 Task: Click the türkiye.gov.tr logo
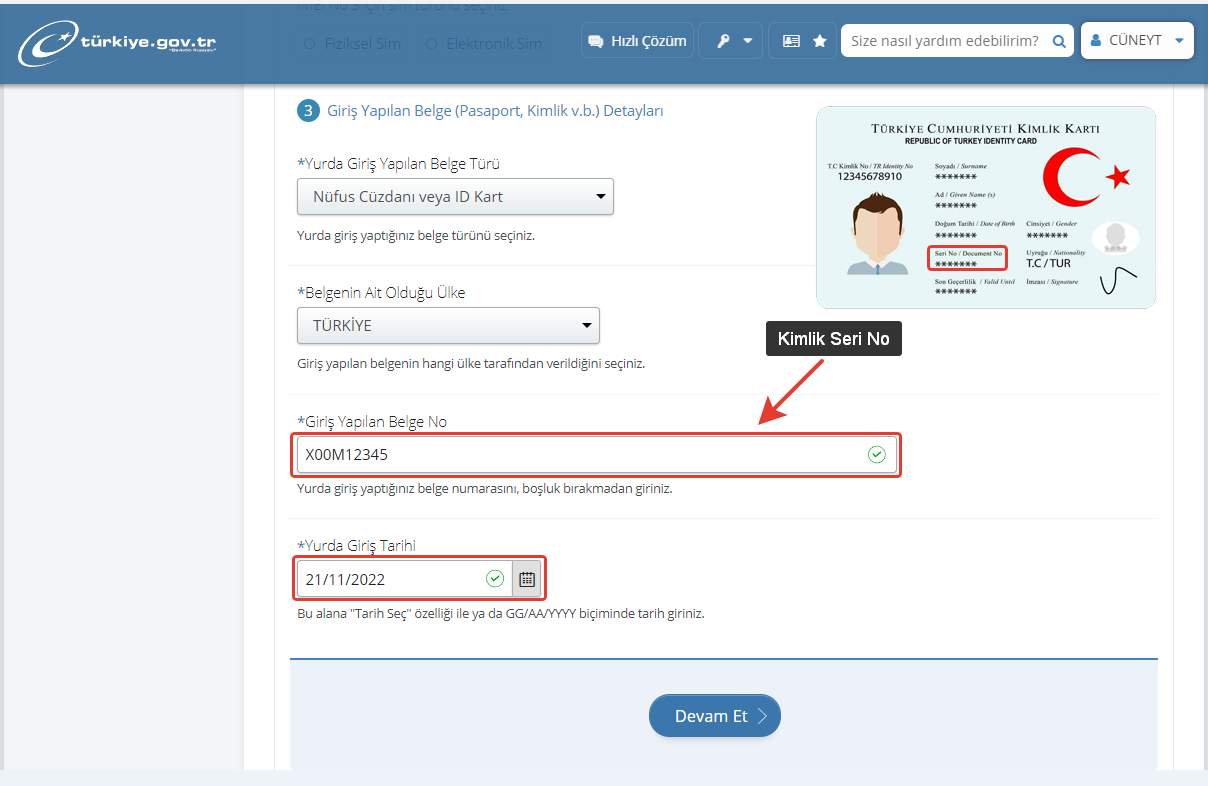coord(118,42)
